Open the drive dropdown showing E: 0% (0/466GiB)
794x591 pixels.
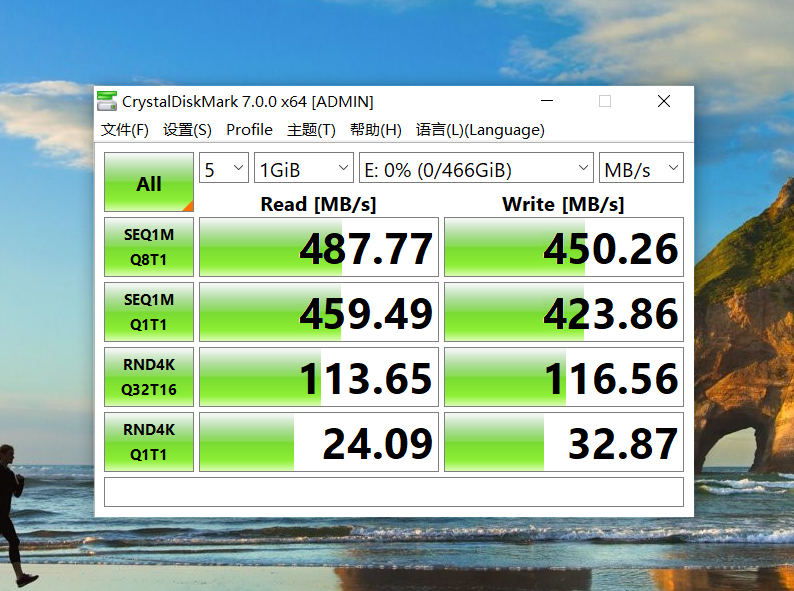[x=476, y=168]
